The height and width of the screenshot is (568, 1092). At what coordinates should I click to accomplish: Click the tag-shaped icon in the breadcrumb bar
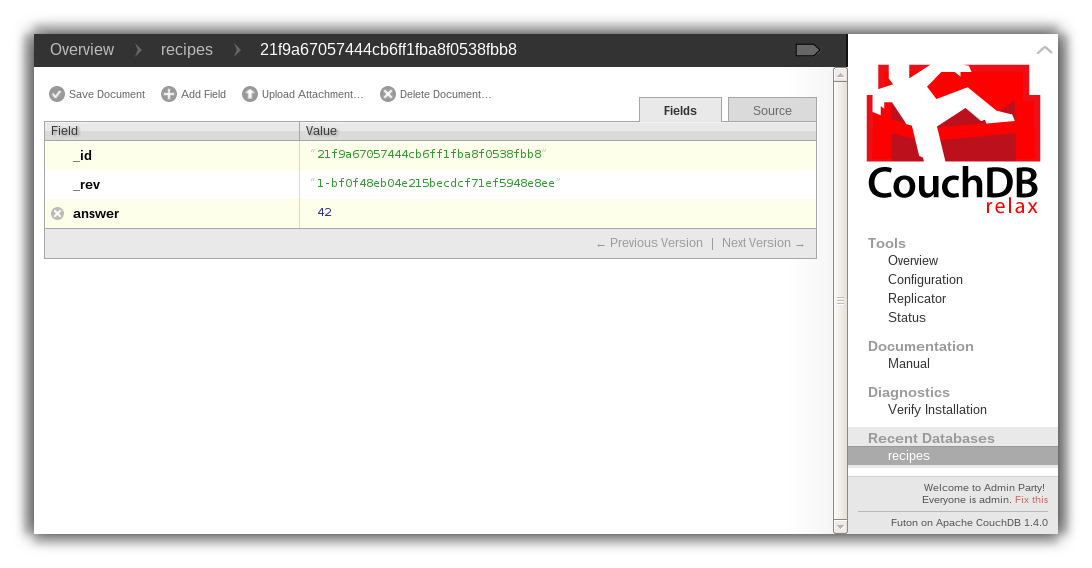808,50
